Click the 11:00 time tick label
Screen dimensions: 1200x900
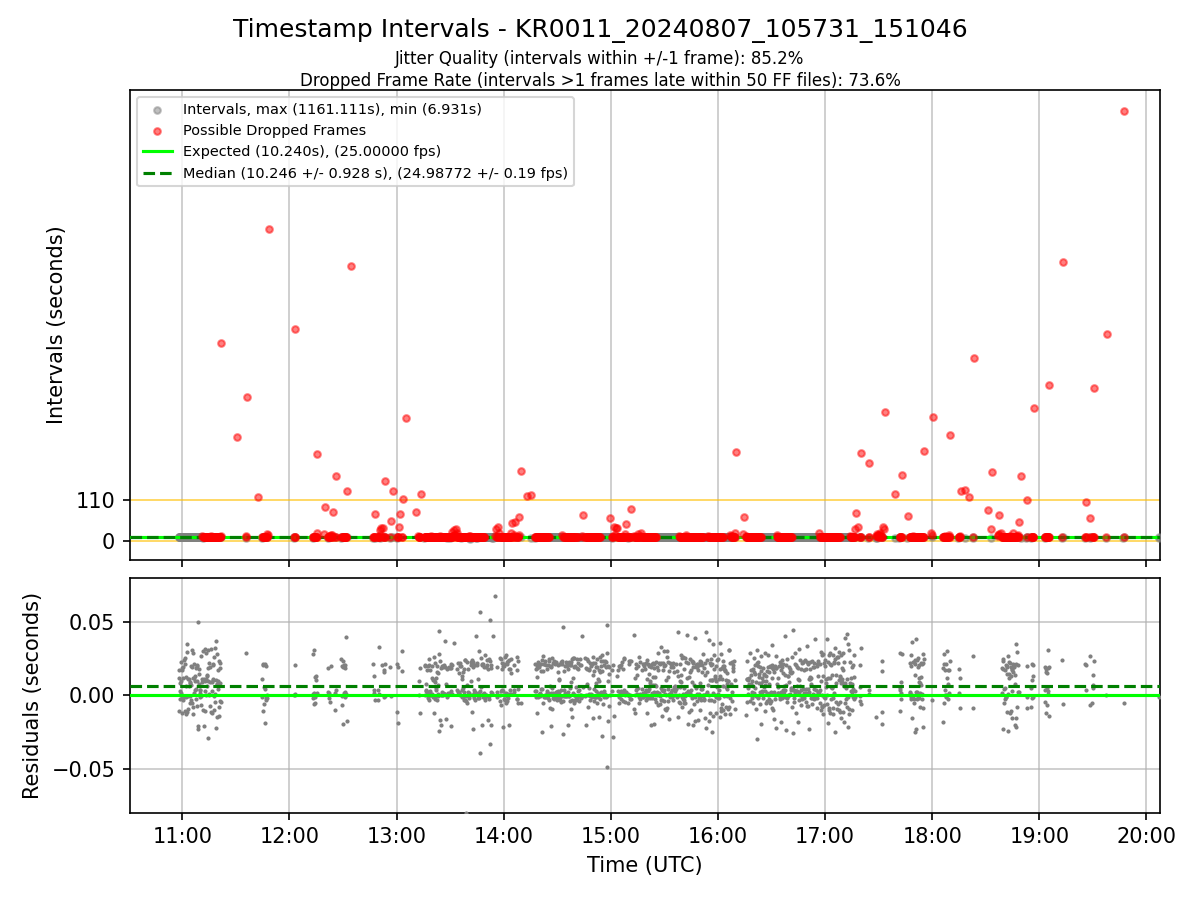[x=181, y=834]
